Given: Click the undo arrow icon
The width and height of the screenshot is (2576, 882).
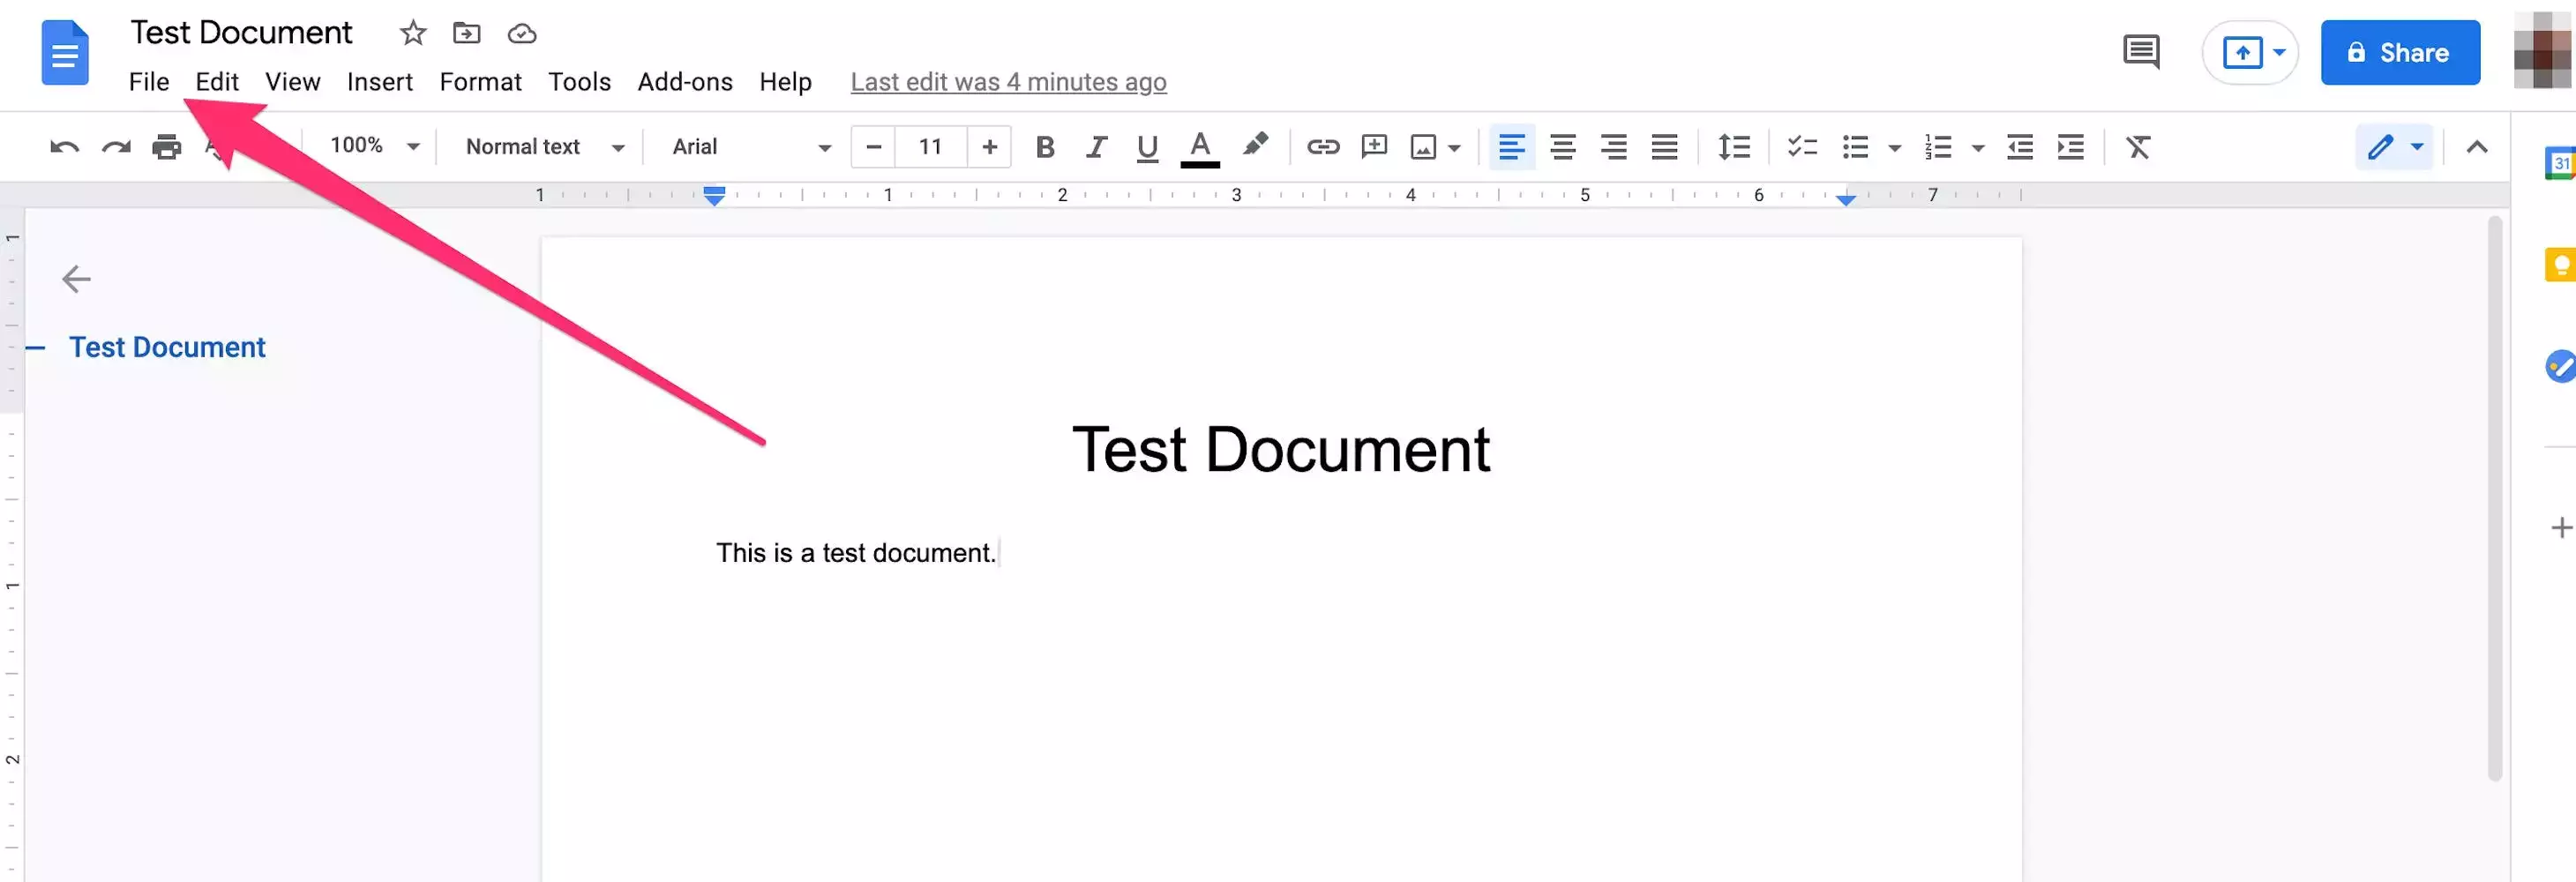Looking at the screenshot, I should point(64,148).
